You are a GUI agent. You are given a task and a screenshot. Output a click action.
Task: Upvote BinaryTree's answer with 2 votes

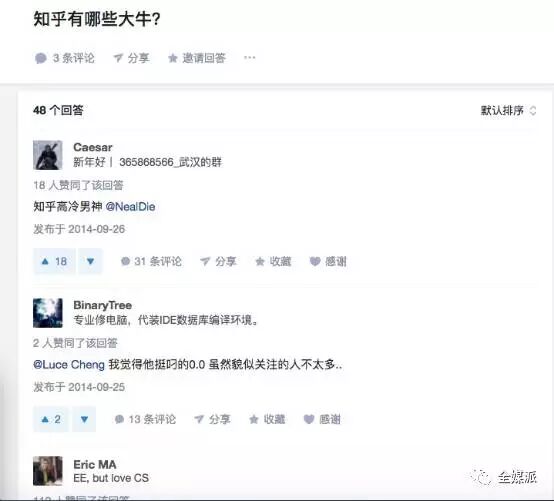[x=51, y=419]
